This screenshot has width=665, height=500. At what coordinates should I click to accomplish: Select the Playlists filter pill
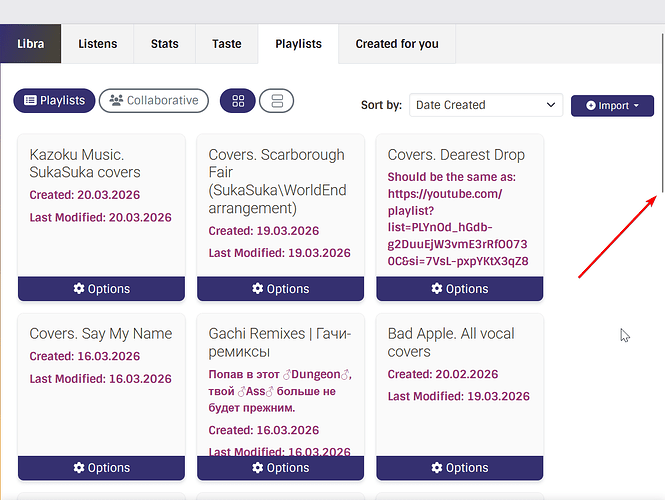(x=54, y=100)
